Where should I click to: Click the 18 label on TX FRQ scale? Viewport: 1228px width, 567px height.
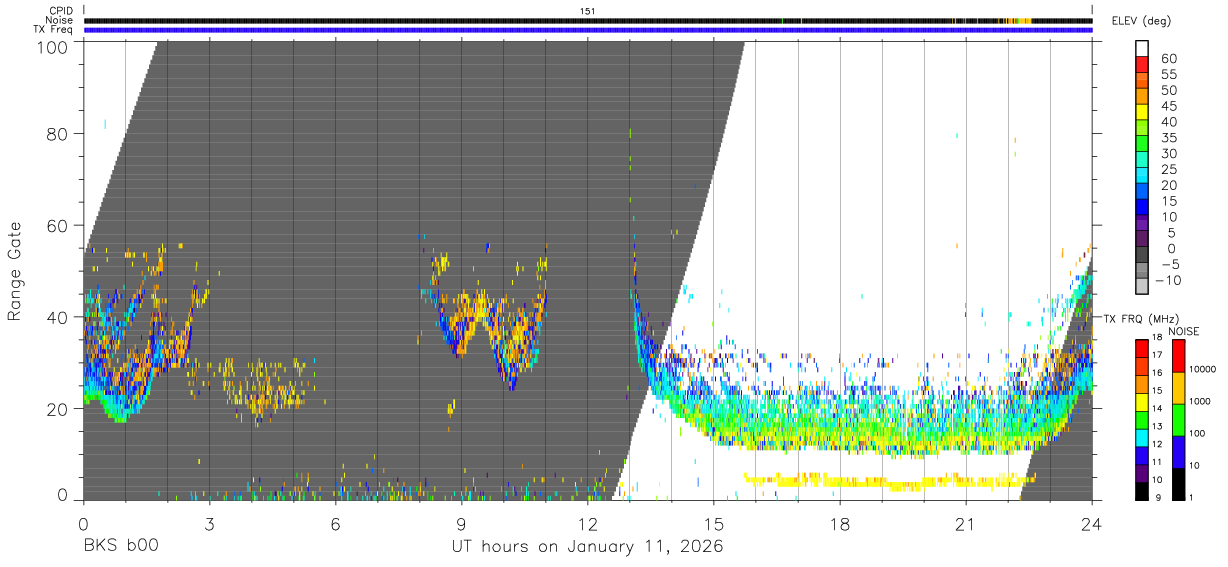pyautogui.click(x=1157, y=338)
